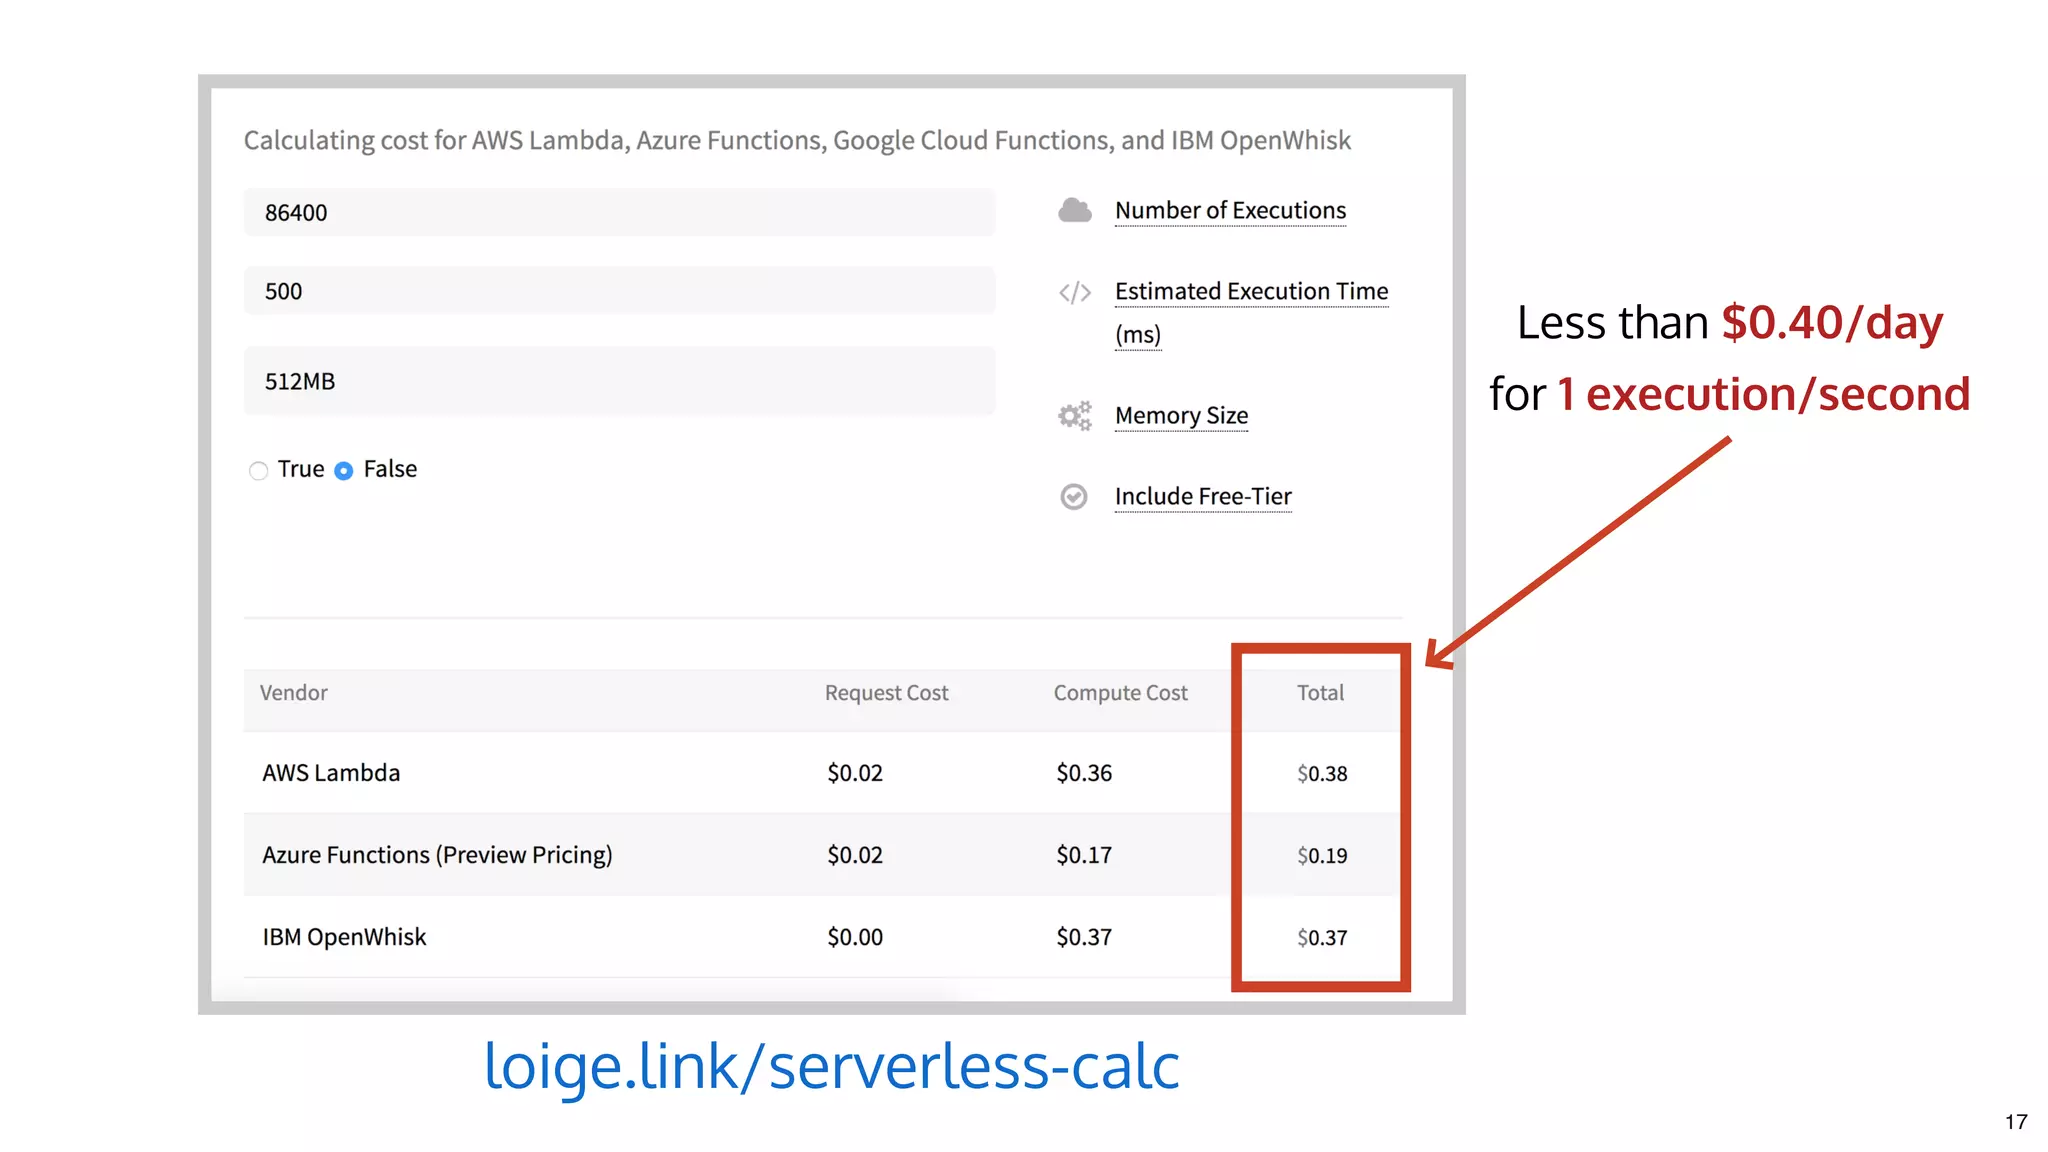Click the Vendor column header

click(x=293, y=692)
